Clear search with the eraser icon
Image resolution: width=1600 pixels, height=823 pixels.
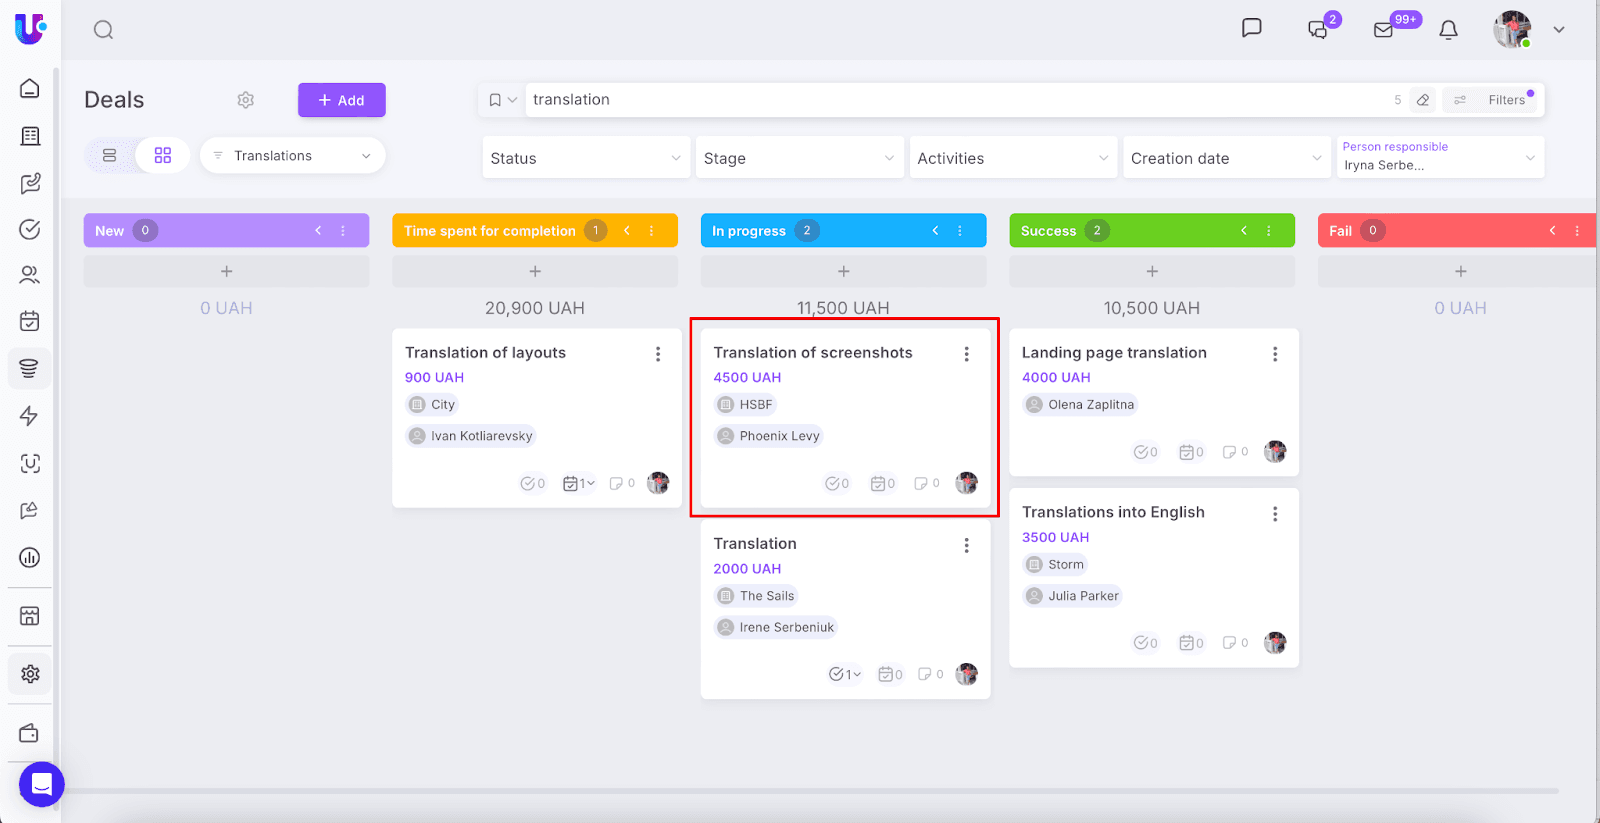point(1423,100)
